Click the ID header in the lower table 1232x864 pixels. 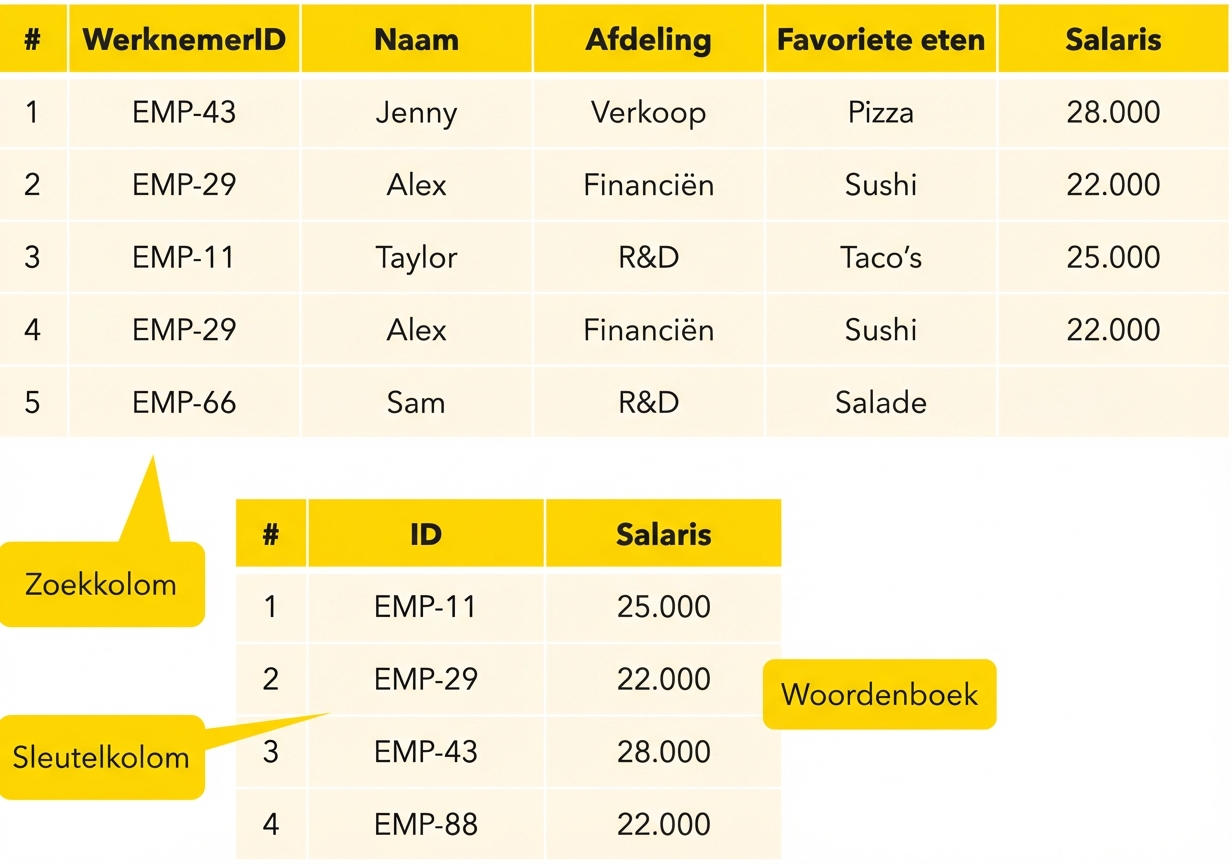pyautogui.click(x=425, y=534)
